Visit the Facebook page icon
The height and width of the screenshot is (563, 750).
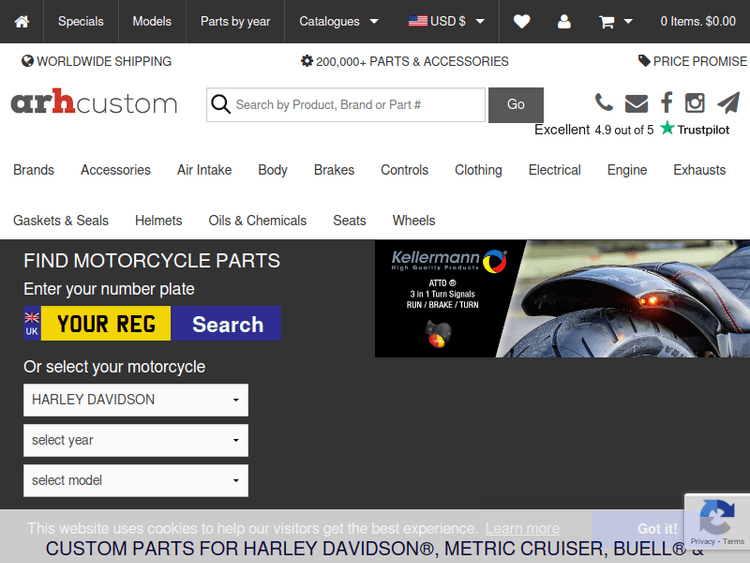[666, 102]
